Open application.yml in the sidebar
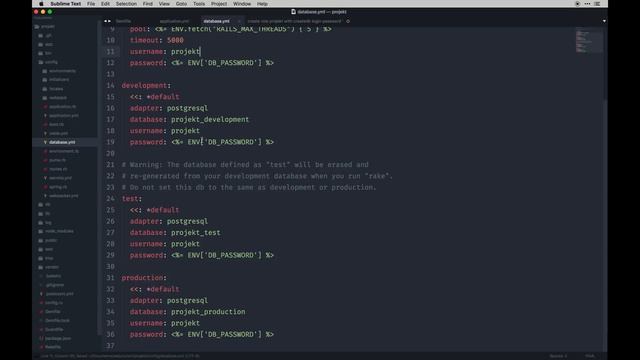 point(61,116)
